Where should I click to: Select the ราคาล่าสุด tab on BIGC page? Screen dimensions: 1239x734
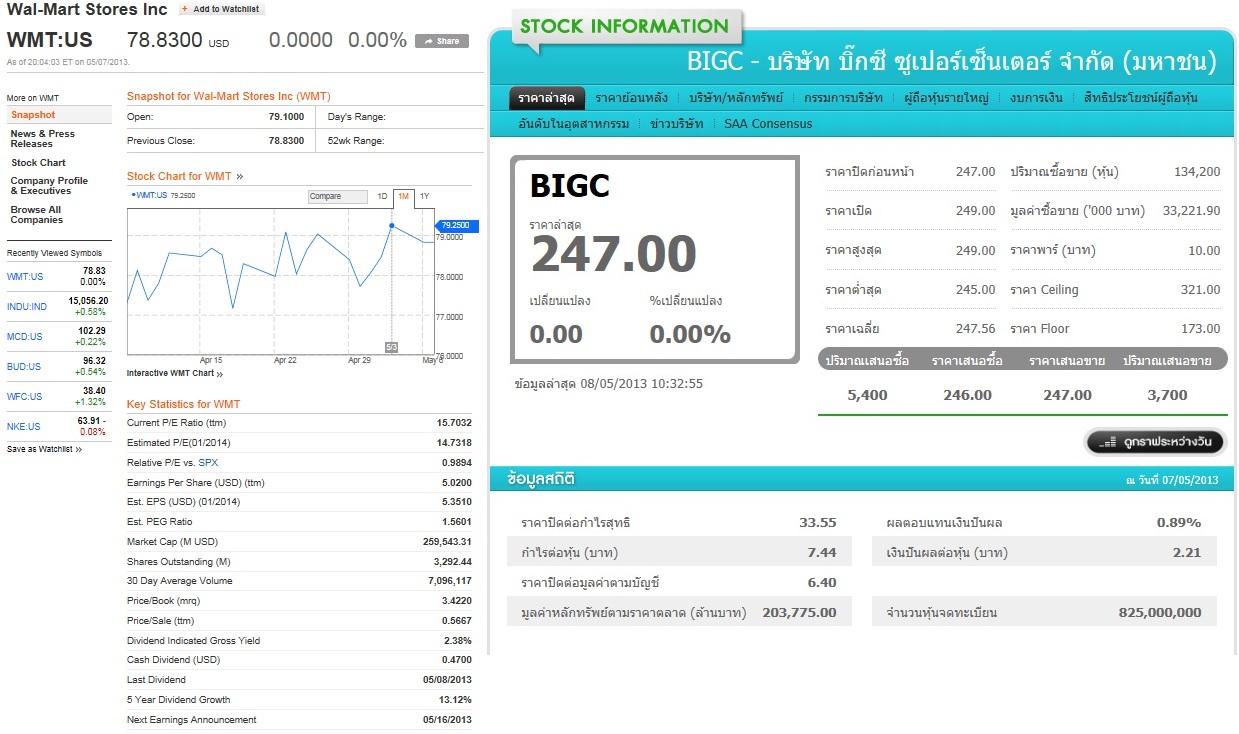[546, 98]
